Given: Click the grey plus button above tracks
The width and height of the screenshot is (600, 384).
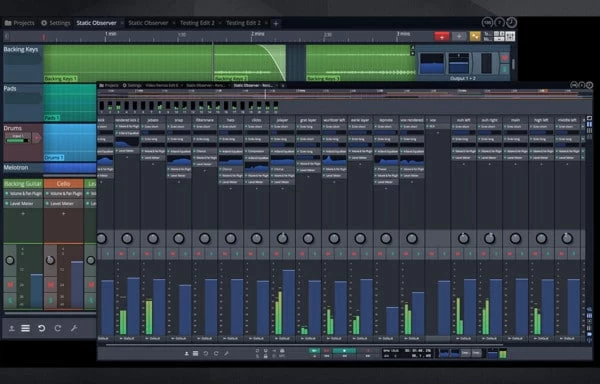Looking at the screenshot, I should 459,36.
